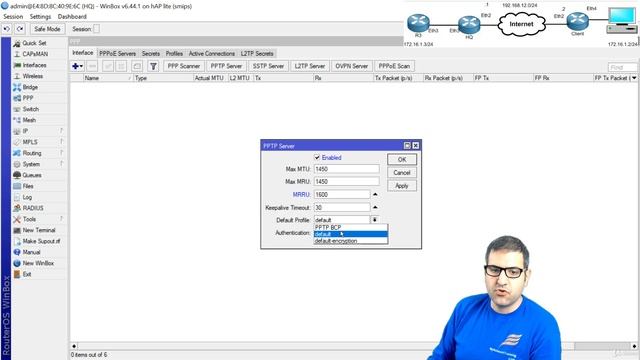Click the Safe Mode button
The height and width of the screenshot is (360, 640).
pos(47,29)
